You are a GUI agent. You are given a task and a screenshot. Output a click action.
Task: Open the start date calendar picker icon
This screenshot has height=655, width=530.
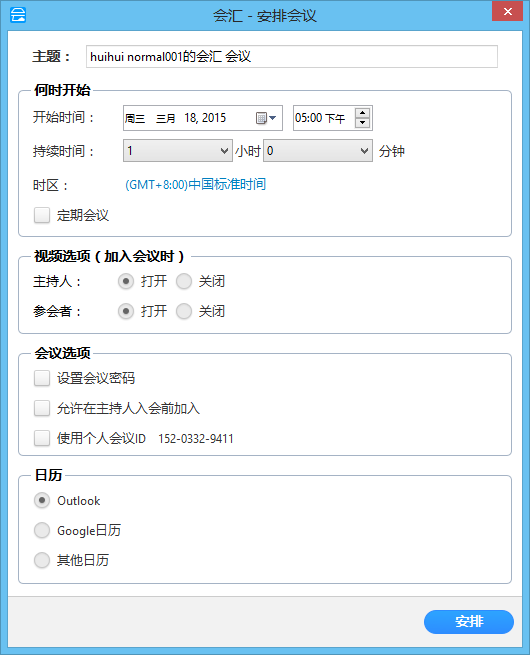coord(266,118)
